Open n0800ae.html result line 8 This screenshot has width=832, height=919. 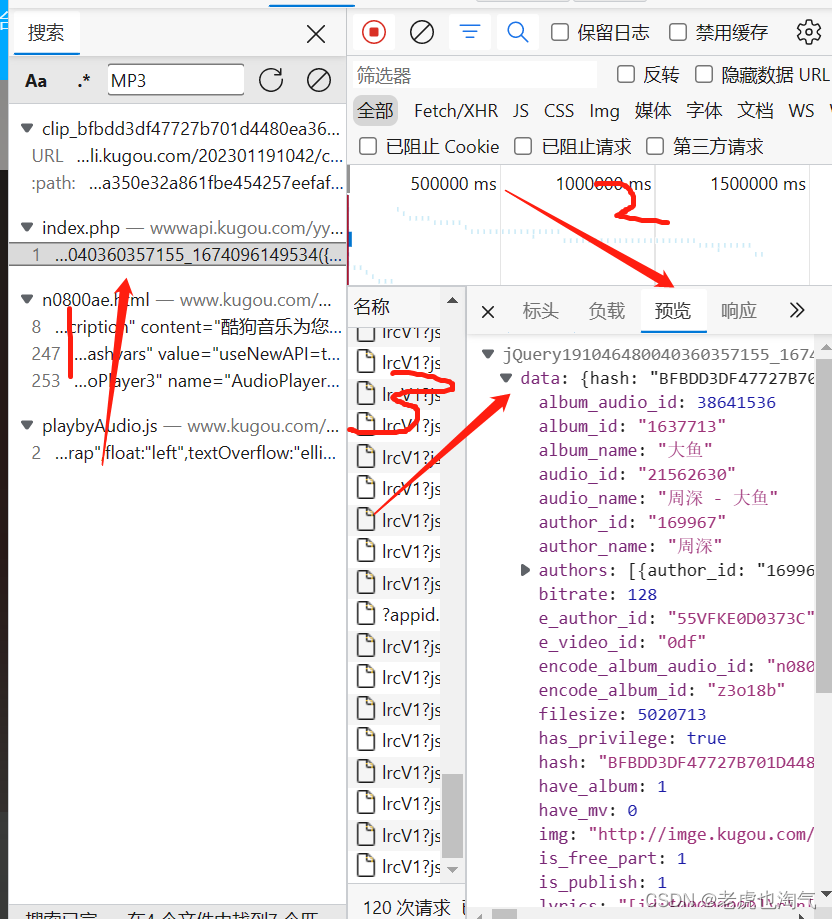178,326
